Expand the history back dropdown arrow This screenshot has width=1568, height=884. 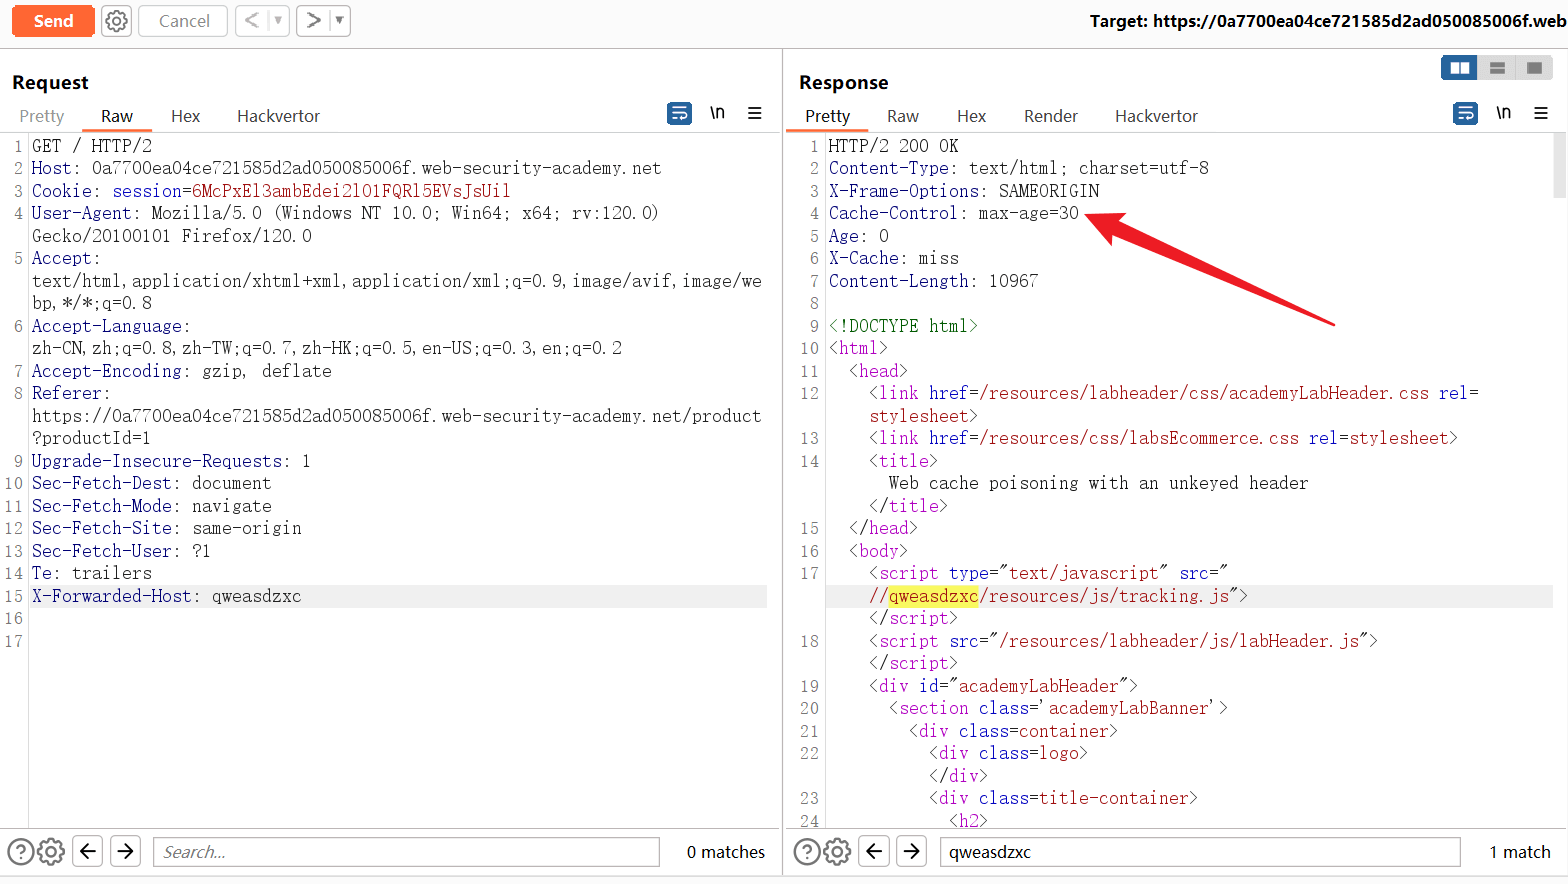pos(278,21)
